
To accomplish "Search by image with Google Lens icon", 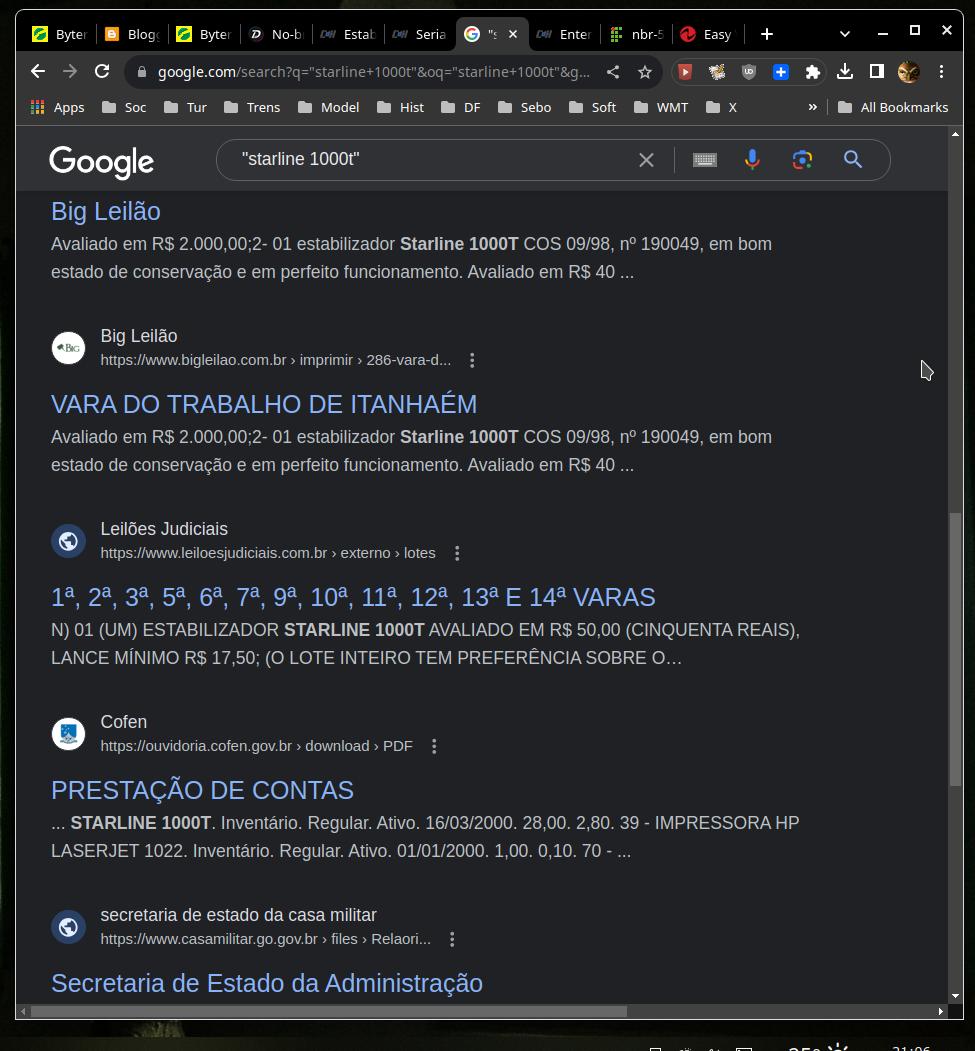I will pos(802,160).
